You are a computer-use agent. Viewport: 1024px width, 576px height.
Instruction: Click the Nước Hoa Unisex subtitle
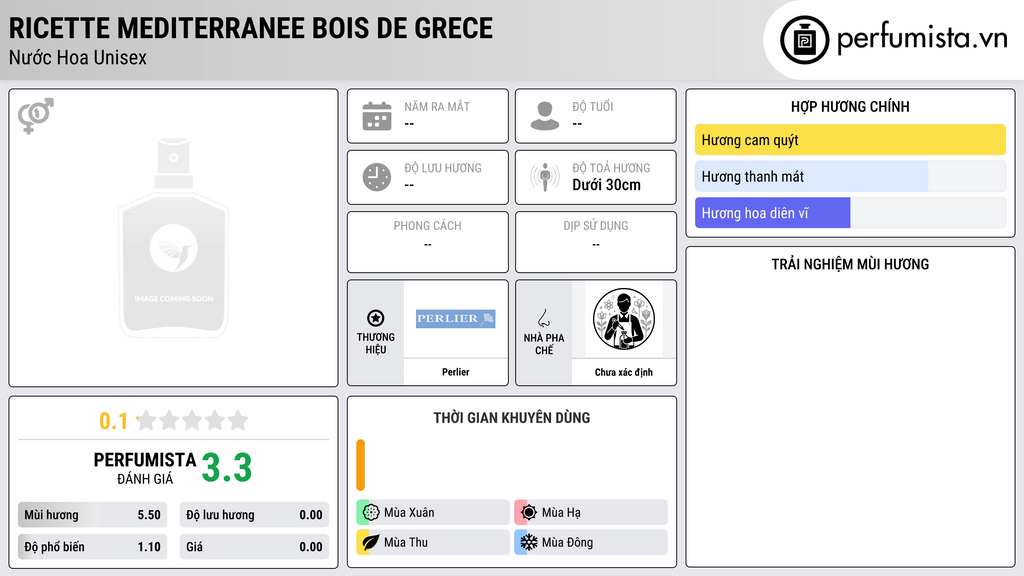pyautogui.click(x=78, y=57)
